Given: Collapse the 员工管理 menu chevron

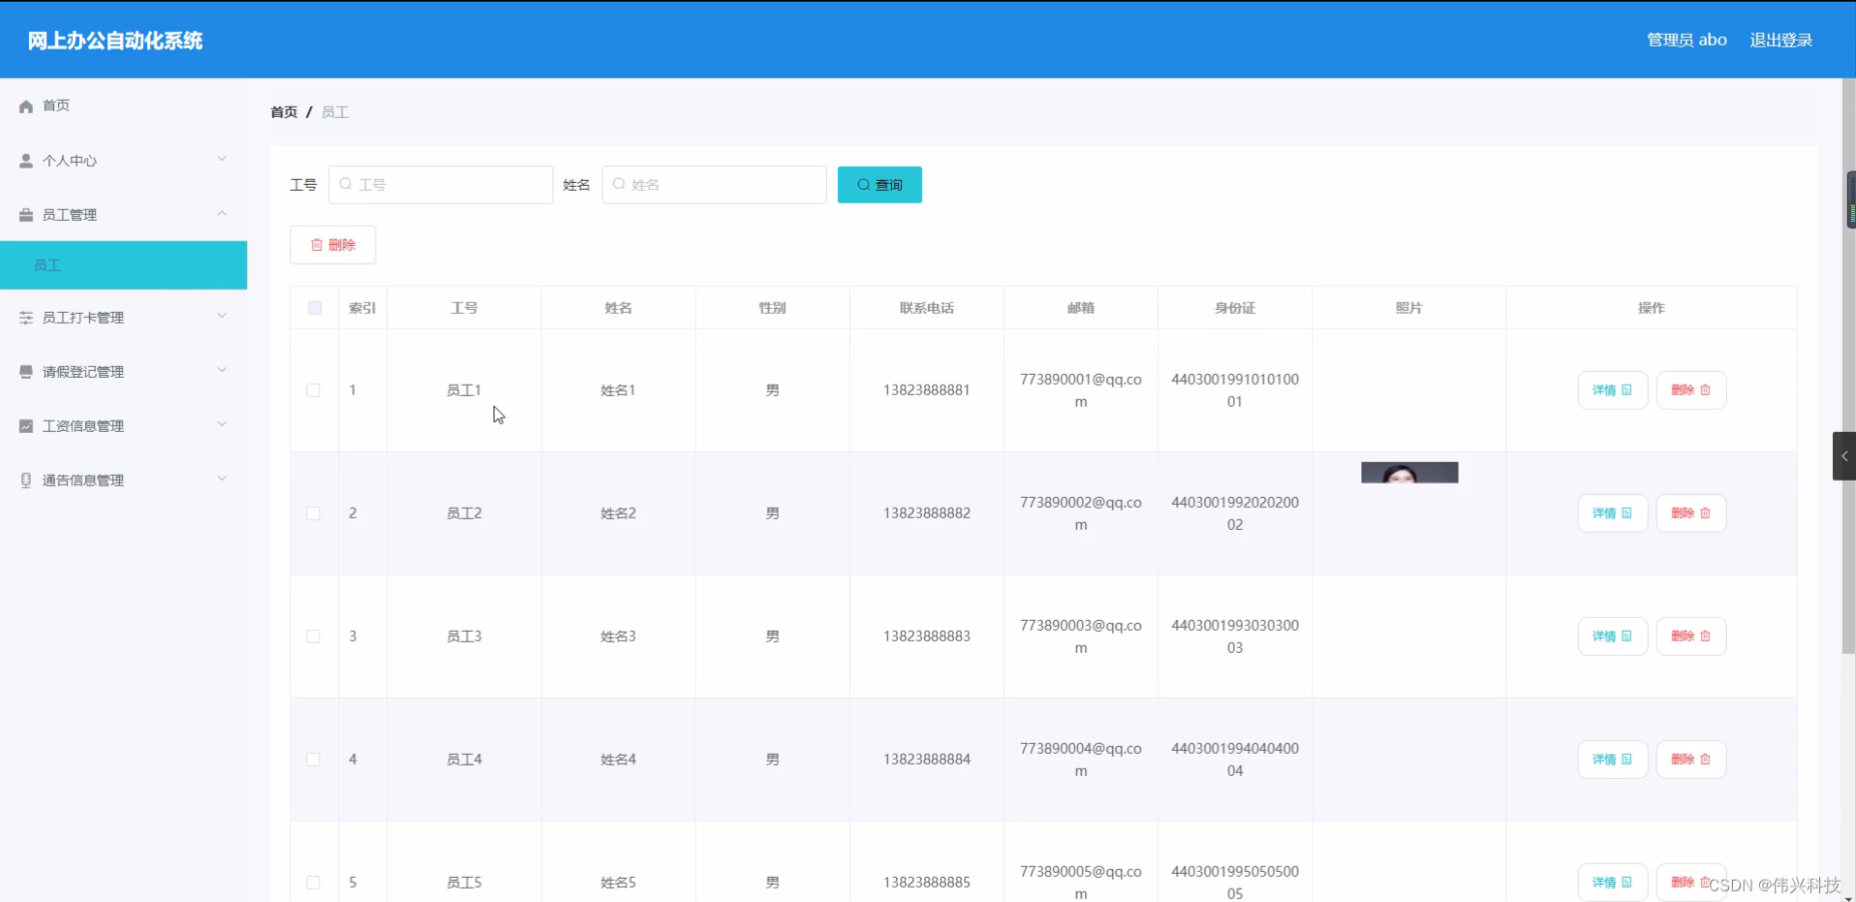Looking at the screenshot, I should (x=222, y=214).
